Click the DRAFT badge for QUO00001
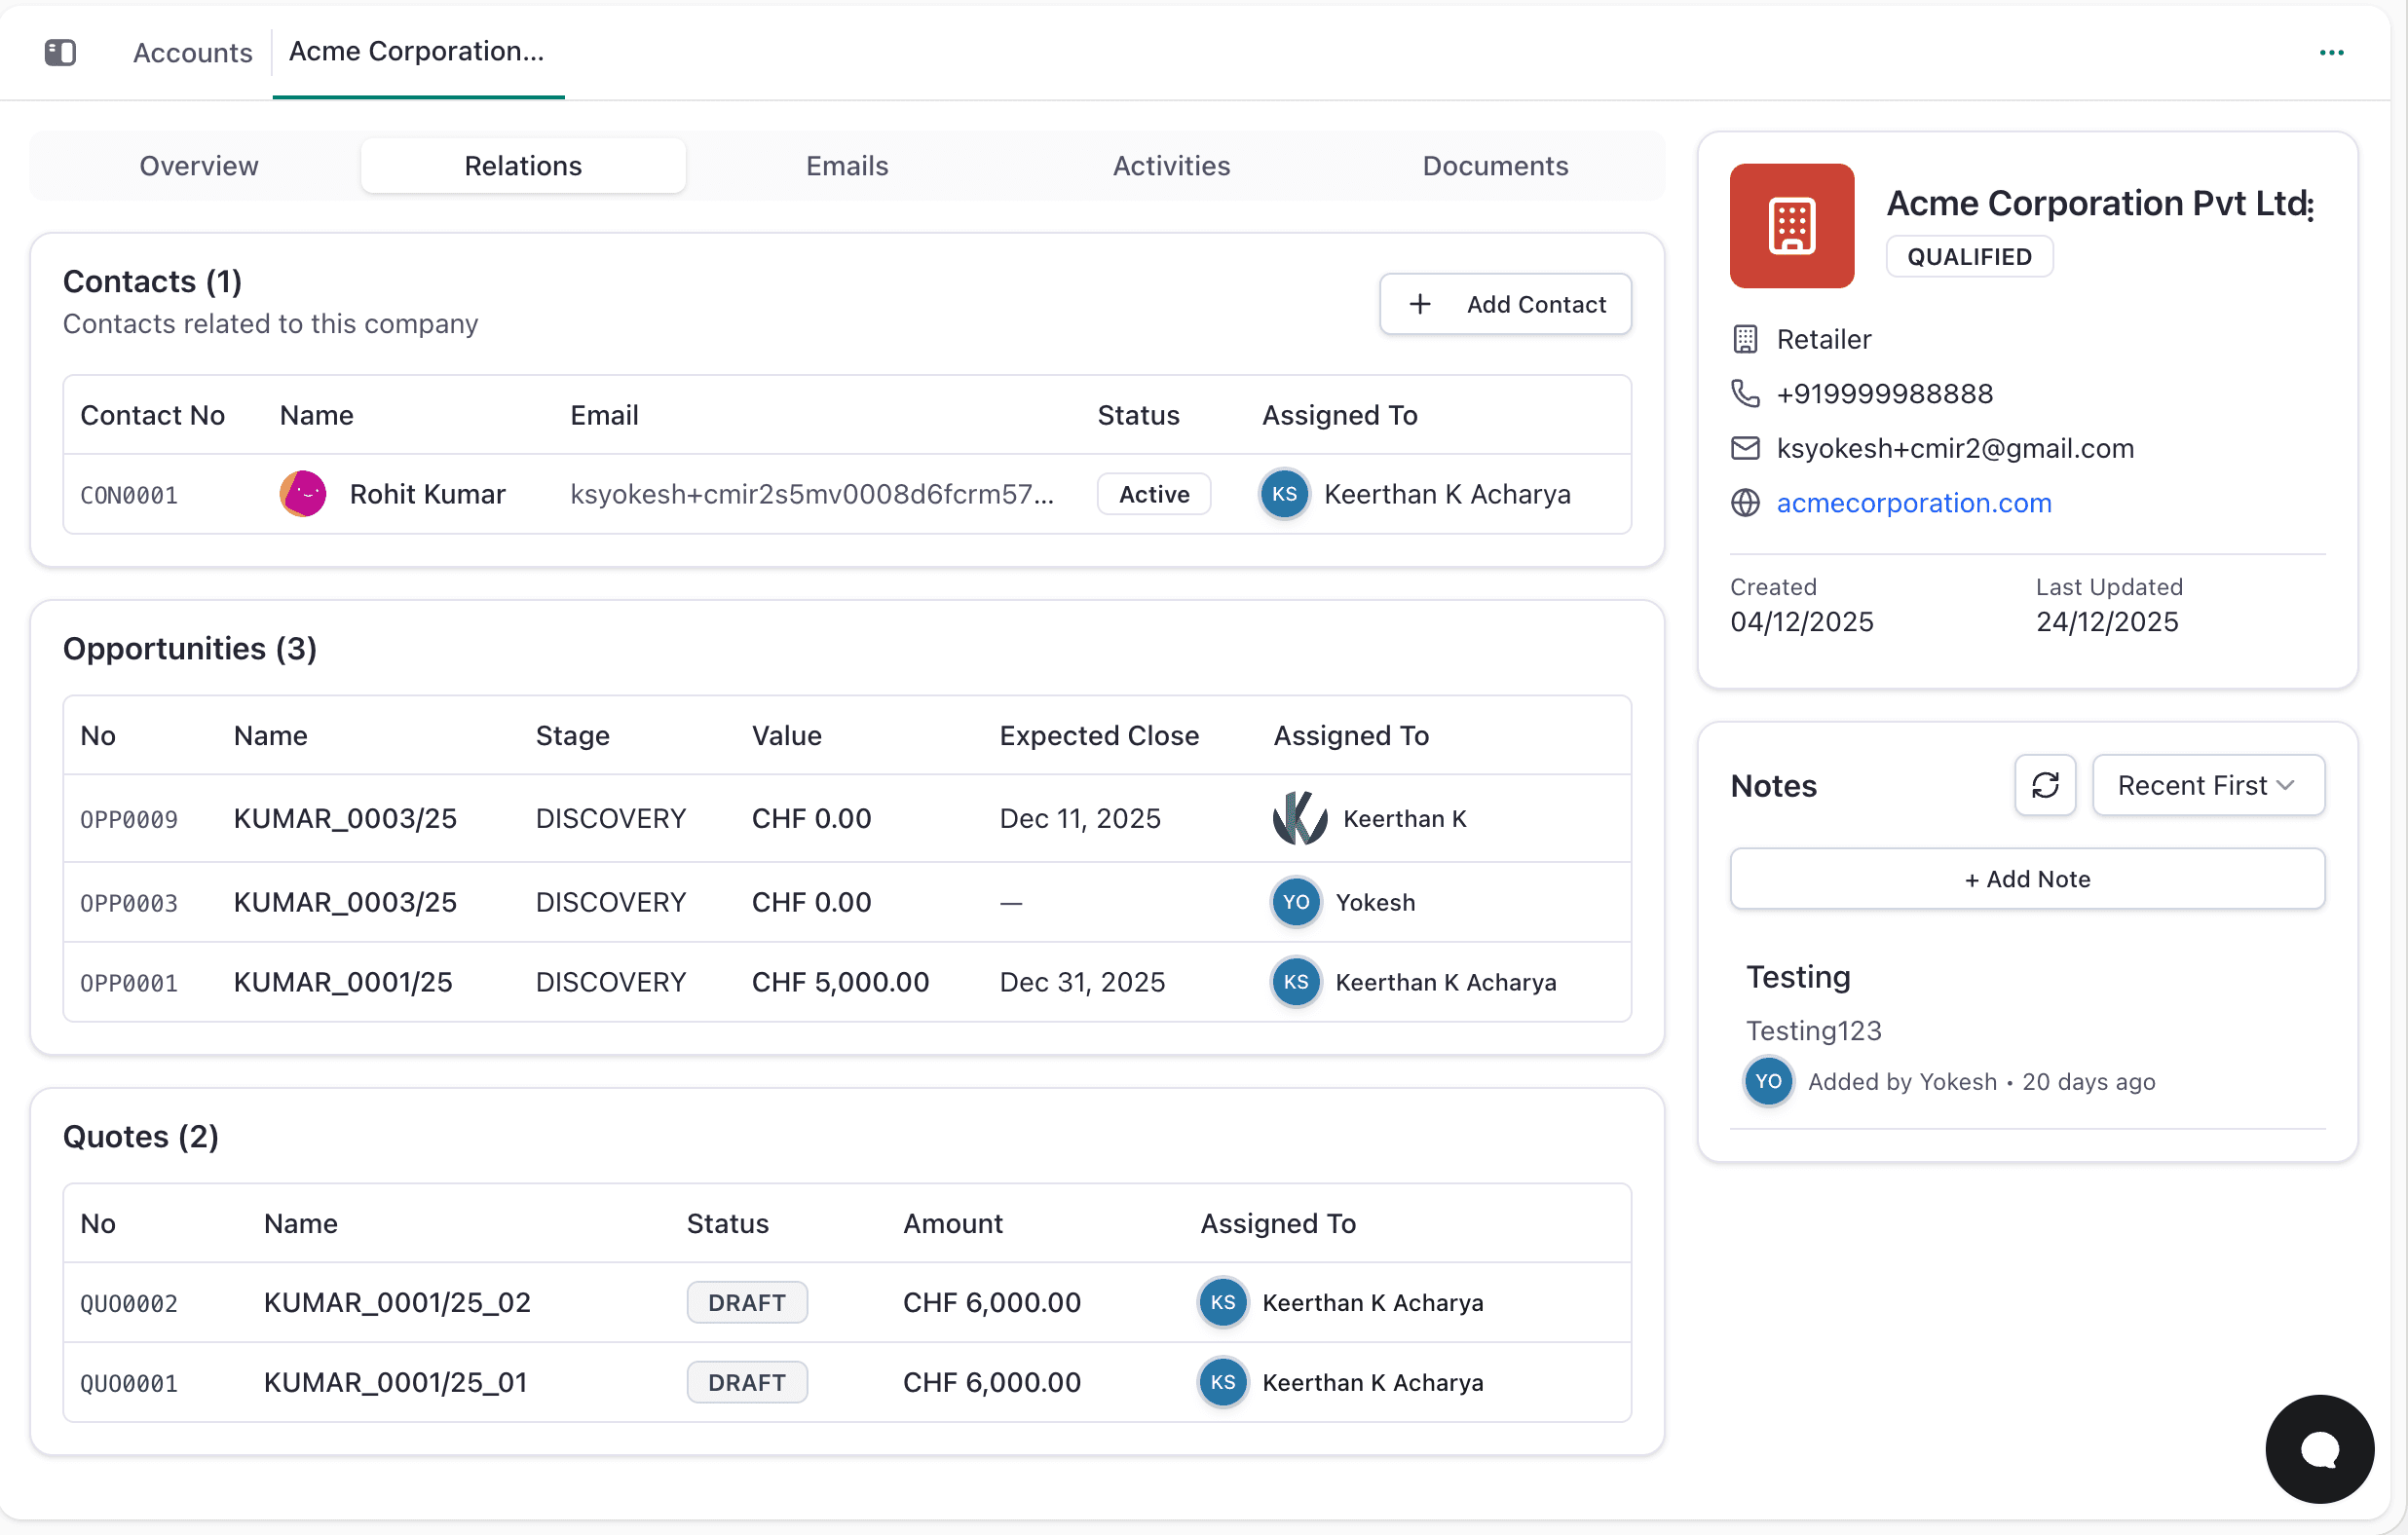 (746, 1382)
